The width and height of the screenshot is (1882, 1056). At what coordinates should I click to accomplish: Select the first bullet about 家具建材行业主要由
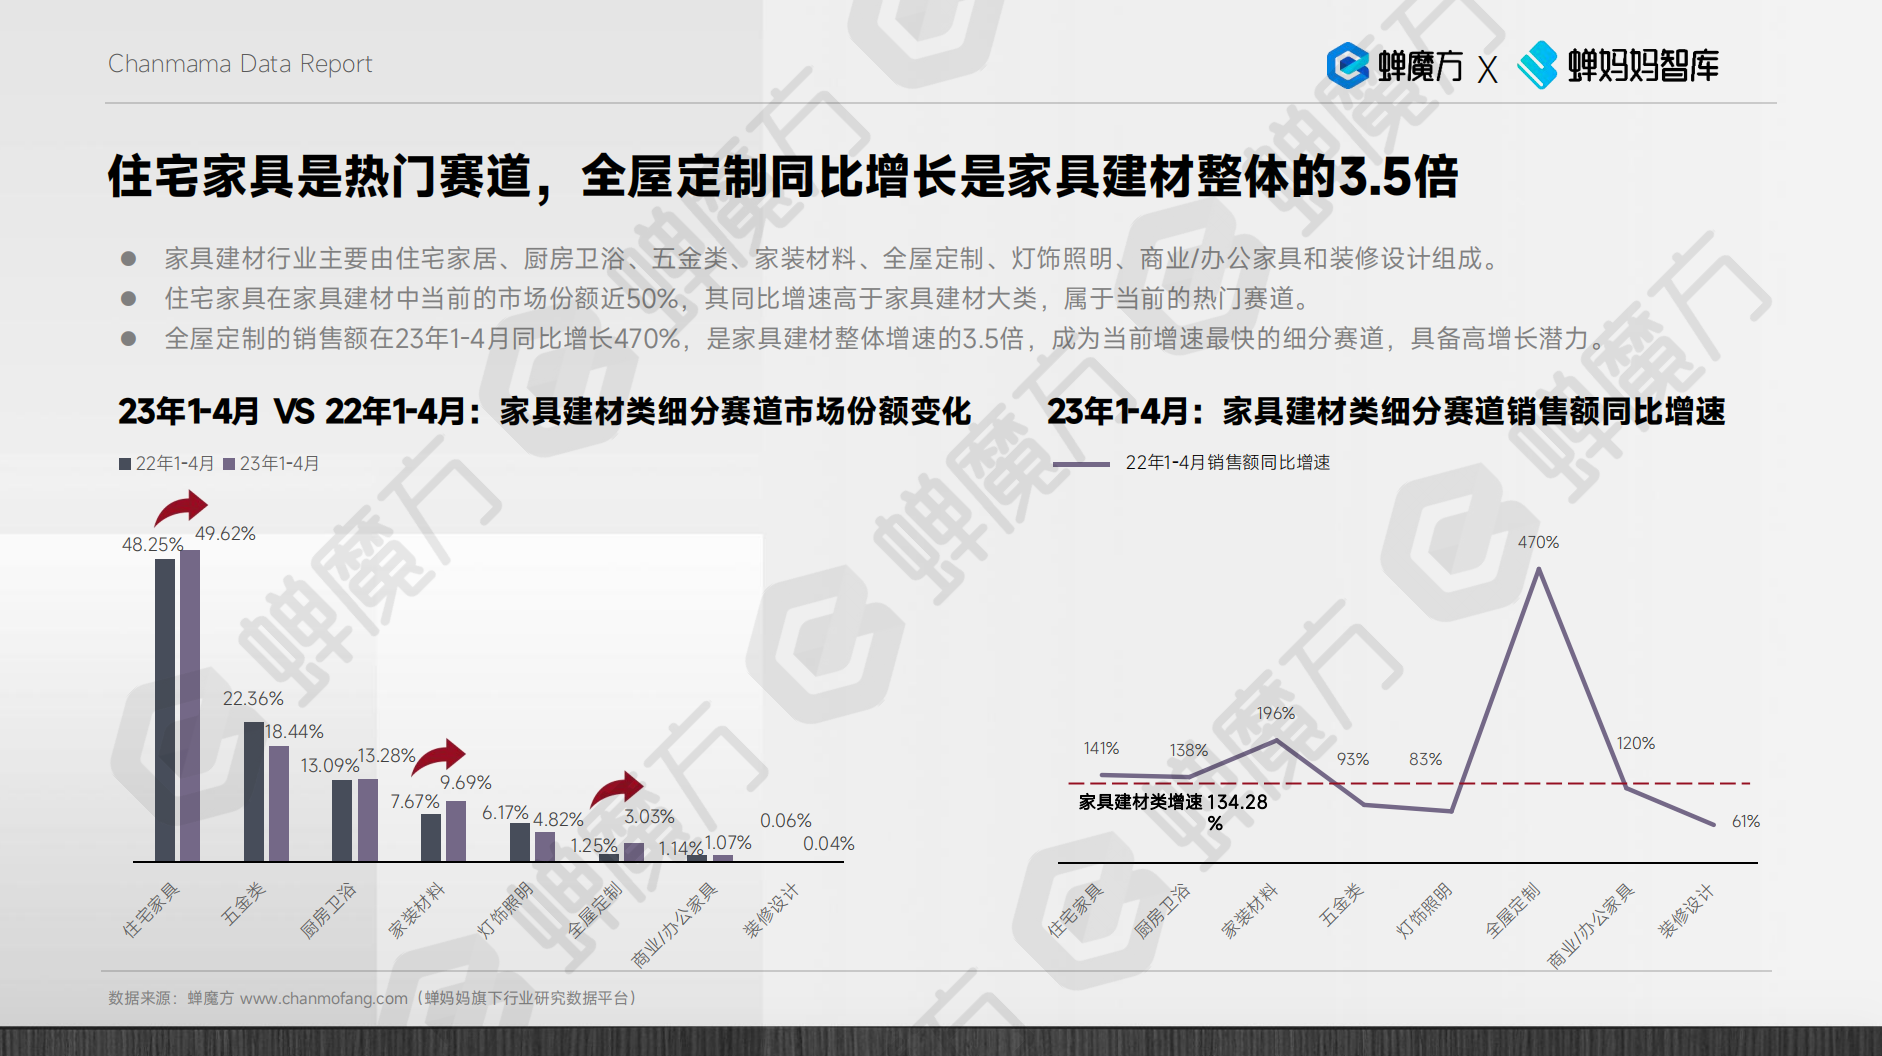[x=833, y=259]
